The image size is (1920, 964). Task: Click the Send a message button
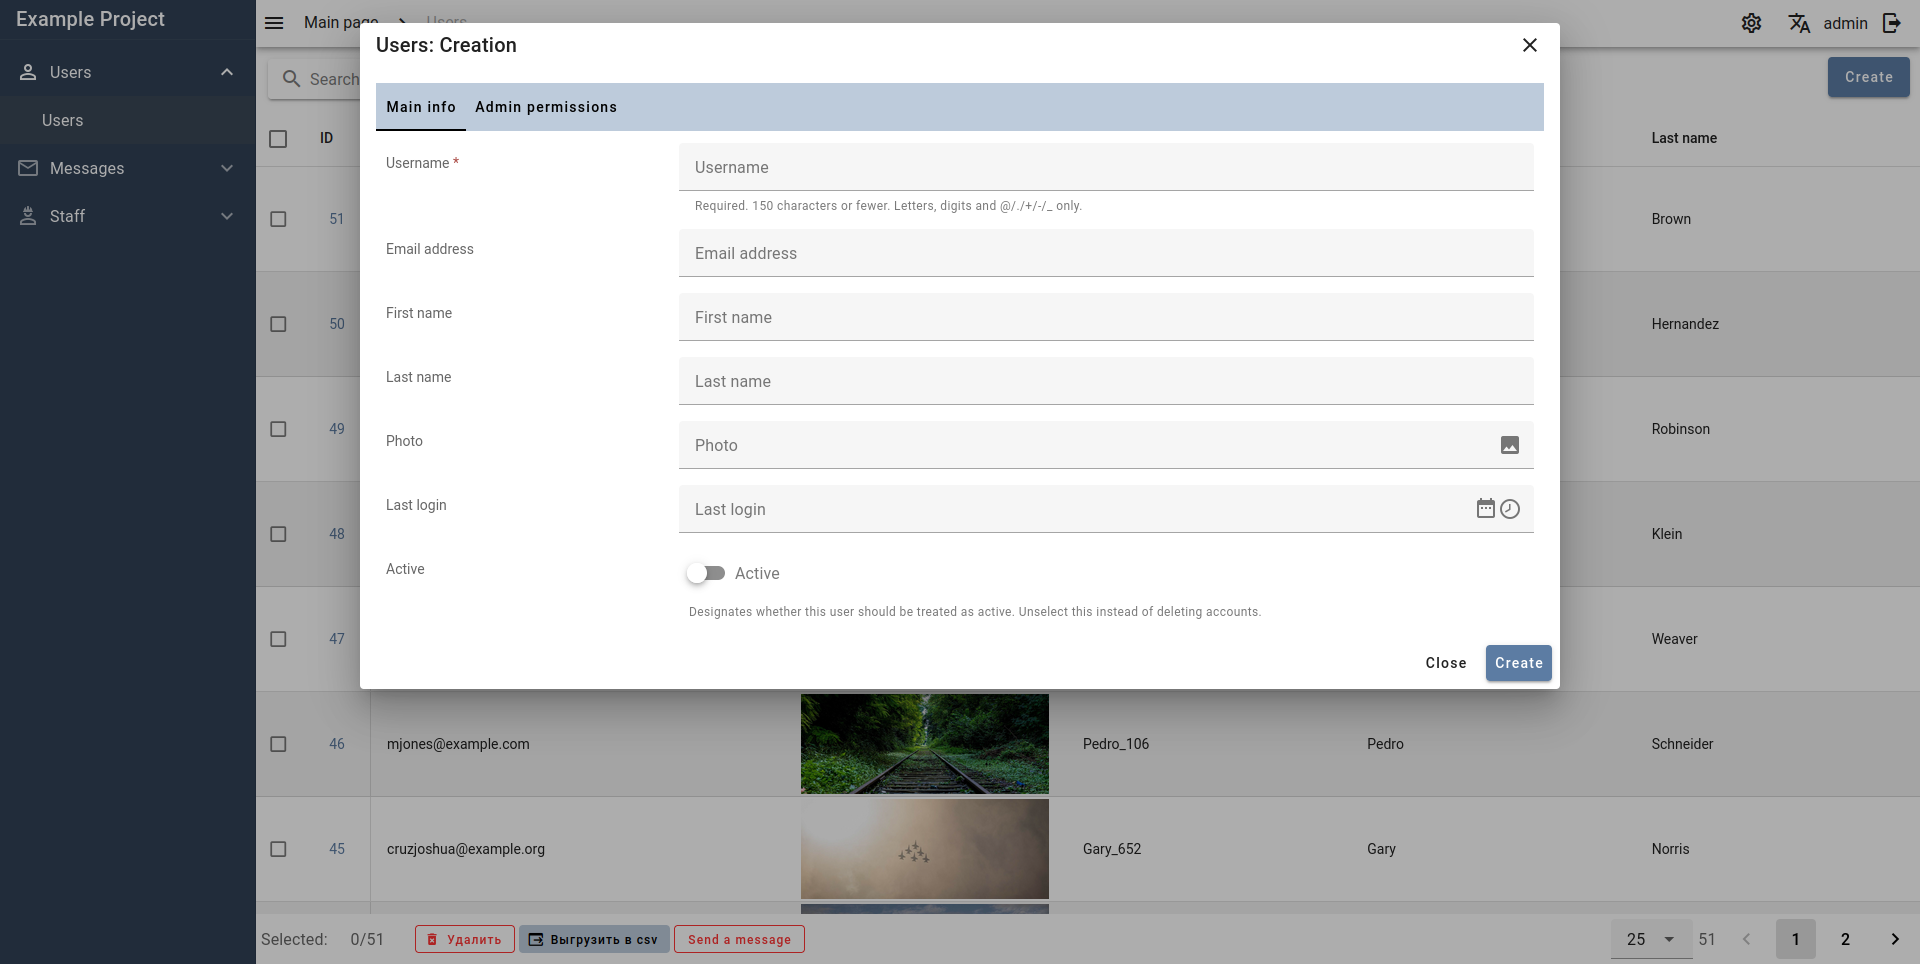tap(739, 939)
